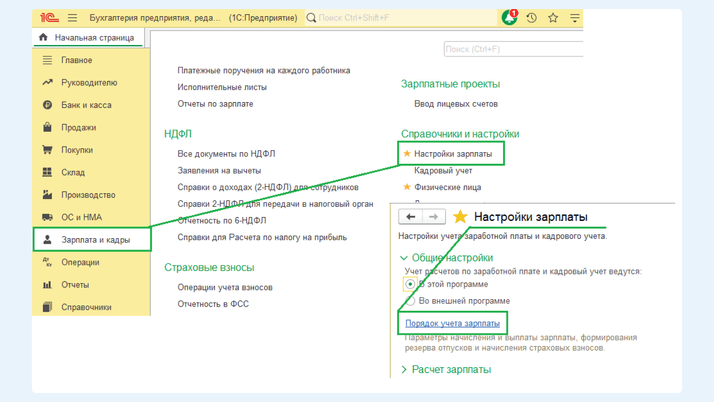
Task: Click the Зарплата и кадры person icon
Action: 47,239
